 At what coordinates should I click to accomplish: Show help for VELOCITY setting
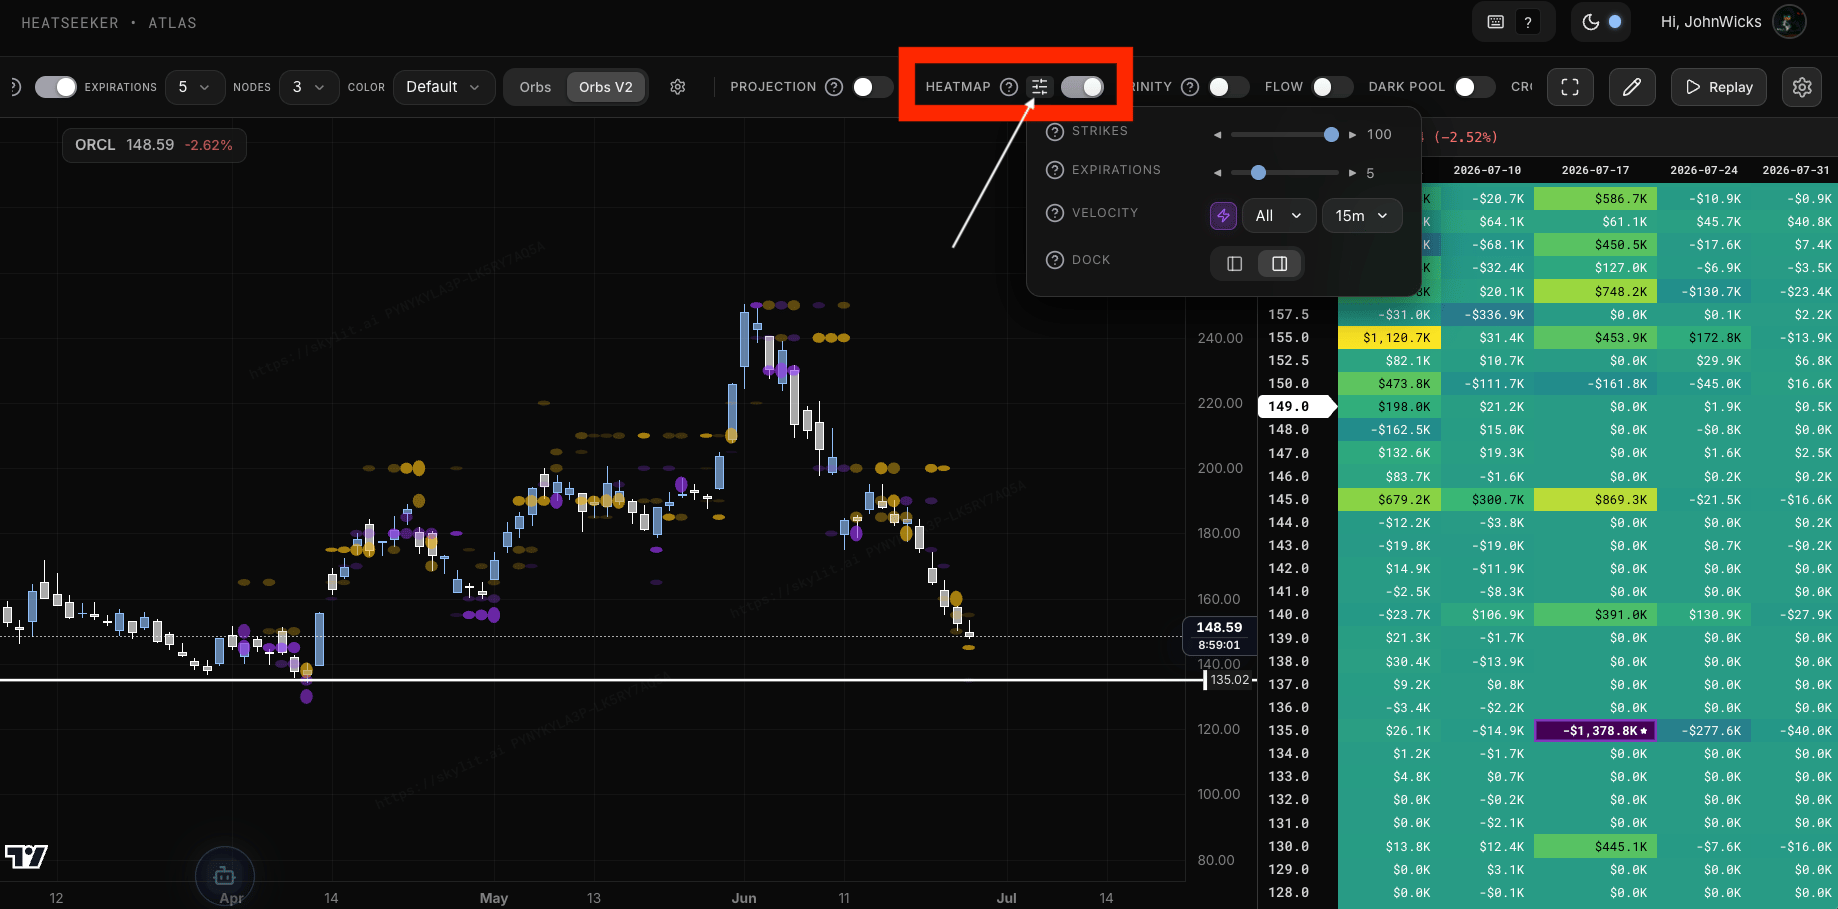click(x=1054, y=213)
